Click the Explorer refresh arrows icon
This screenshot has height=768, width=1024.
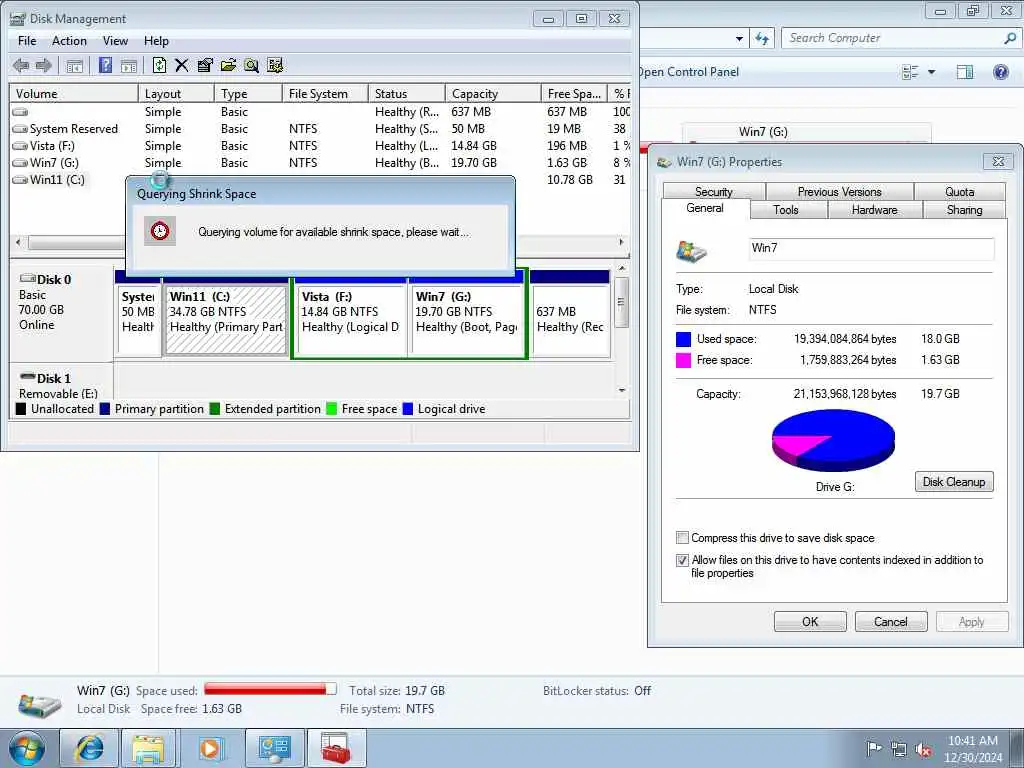(762, 39)
